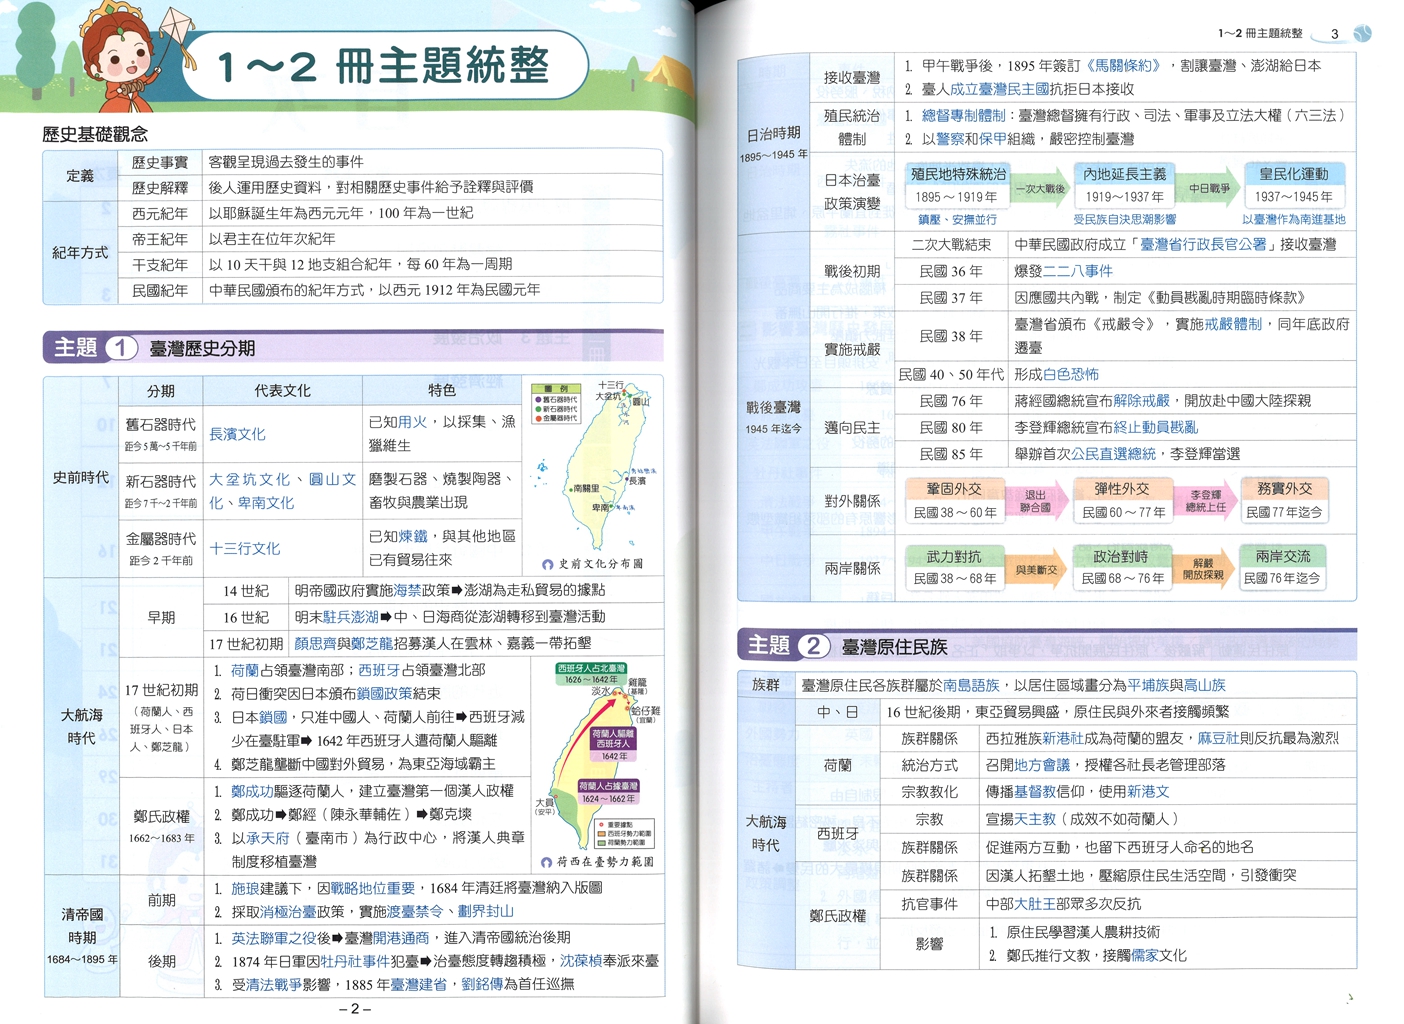The width and height of the screenshot is (1404, 1024).
Task: Click the number 1 badge in 主題 heading
Action: [x=121, y=348]
